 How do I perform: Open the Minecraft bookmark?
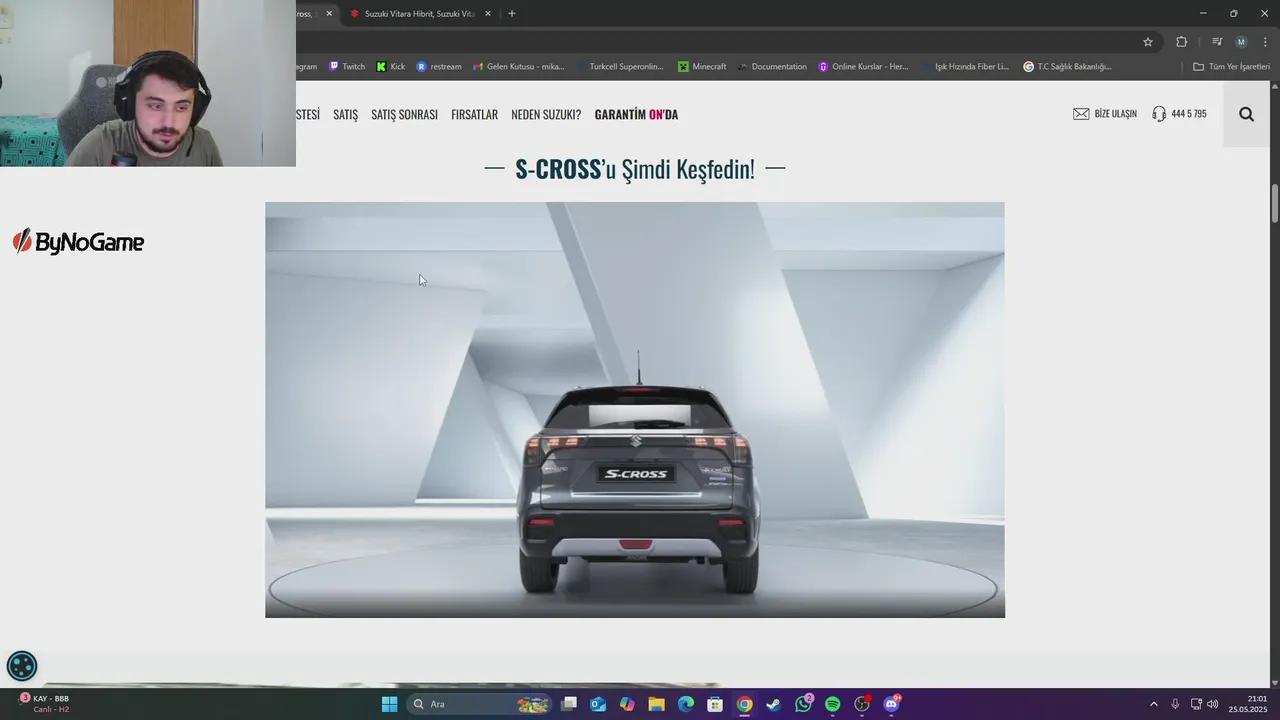[x=702, y=67]
